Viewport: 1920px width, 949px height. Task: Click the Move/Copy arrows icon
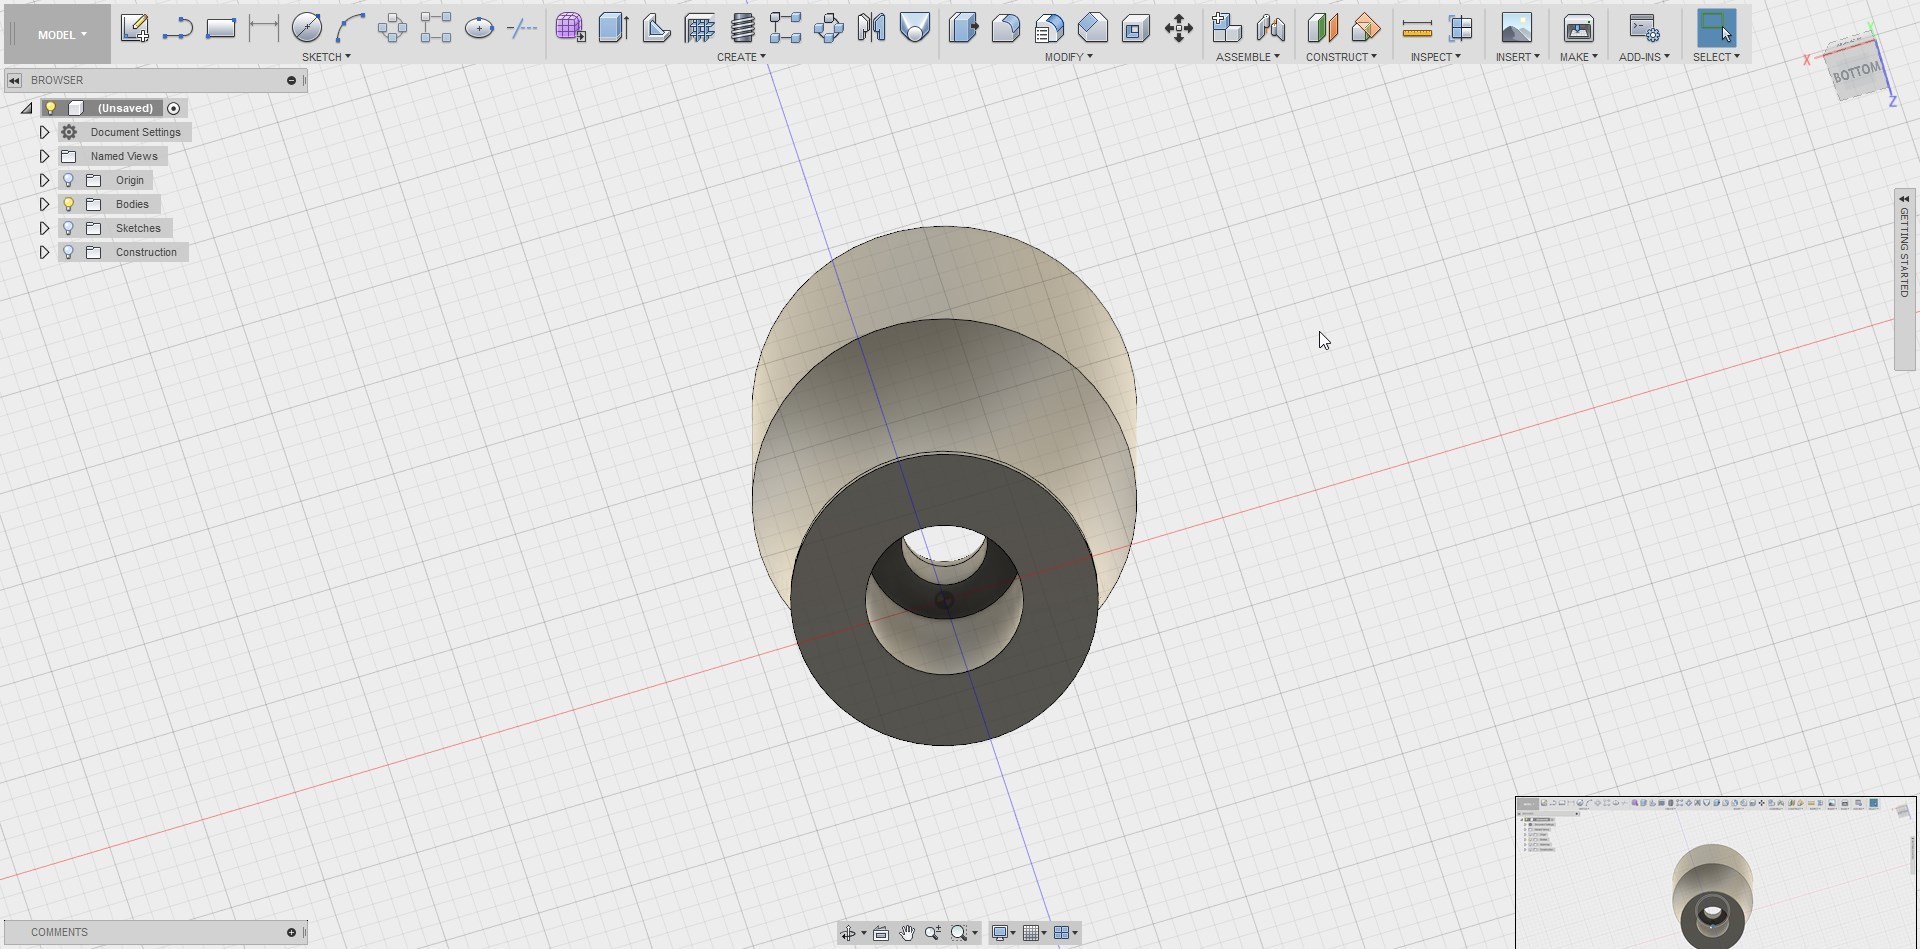[x=1178, y=28]
